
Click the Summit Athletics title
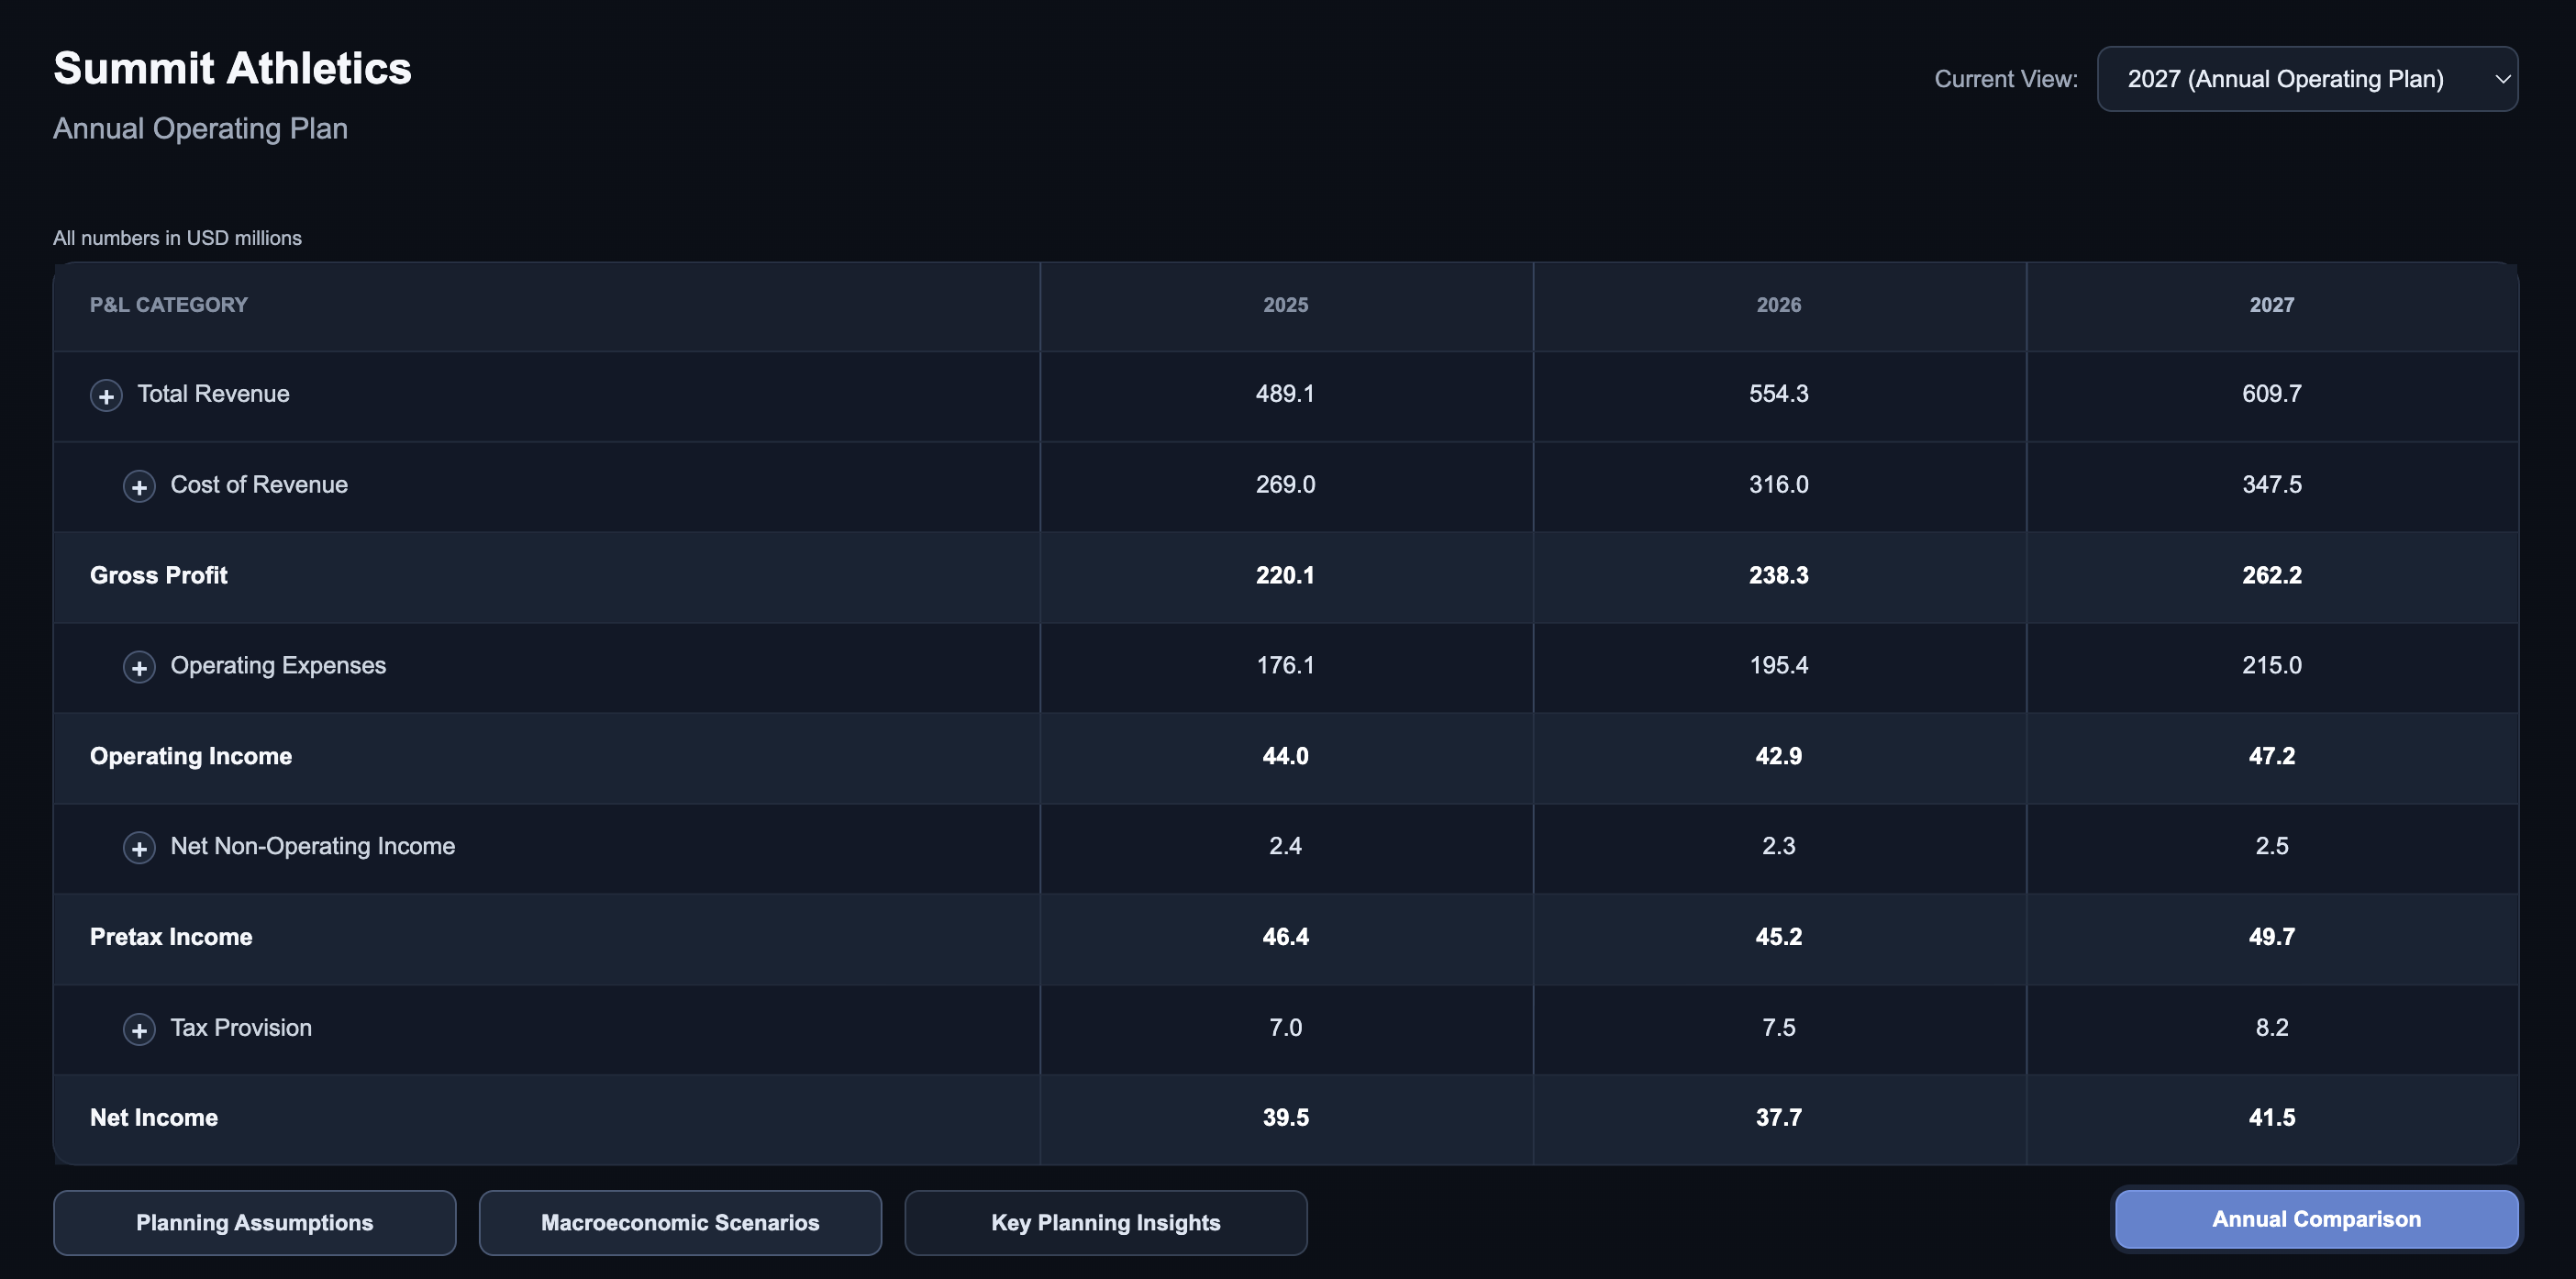232,68
